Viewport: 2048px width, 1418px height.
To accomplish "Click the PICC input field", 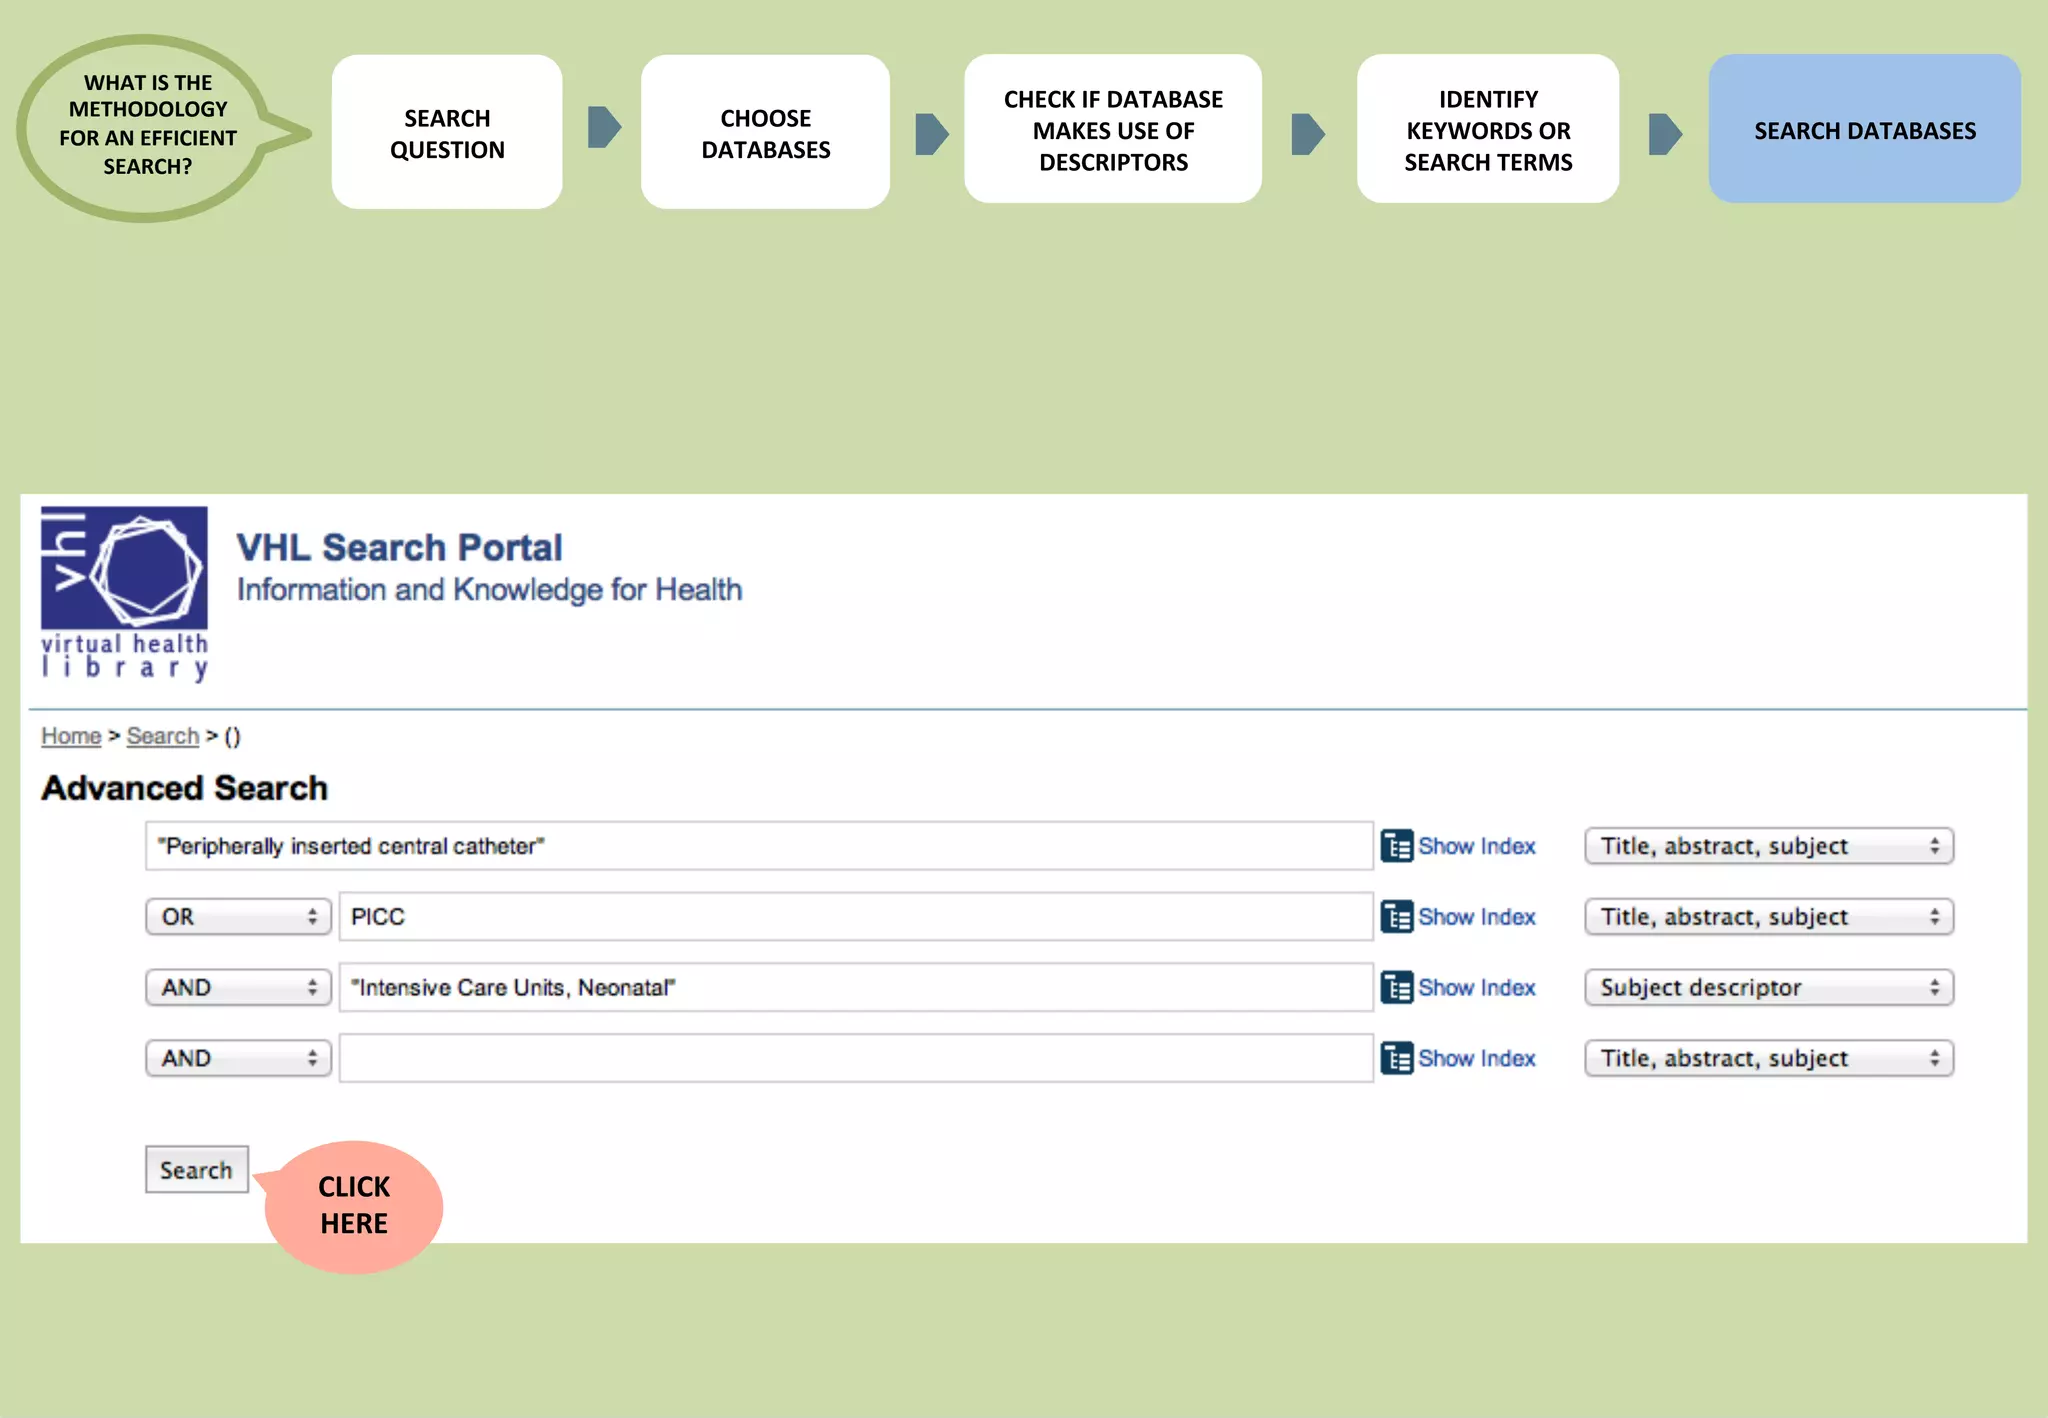I will click(x=856, y=917).
